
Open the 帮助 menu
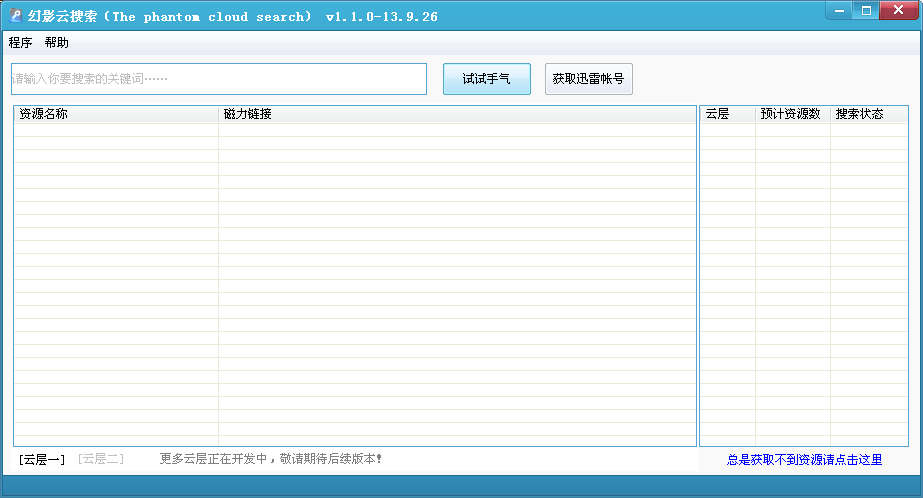pos(57,42)
